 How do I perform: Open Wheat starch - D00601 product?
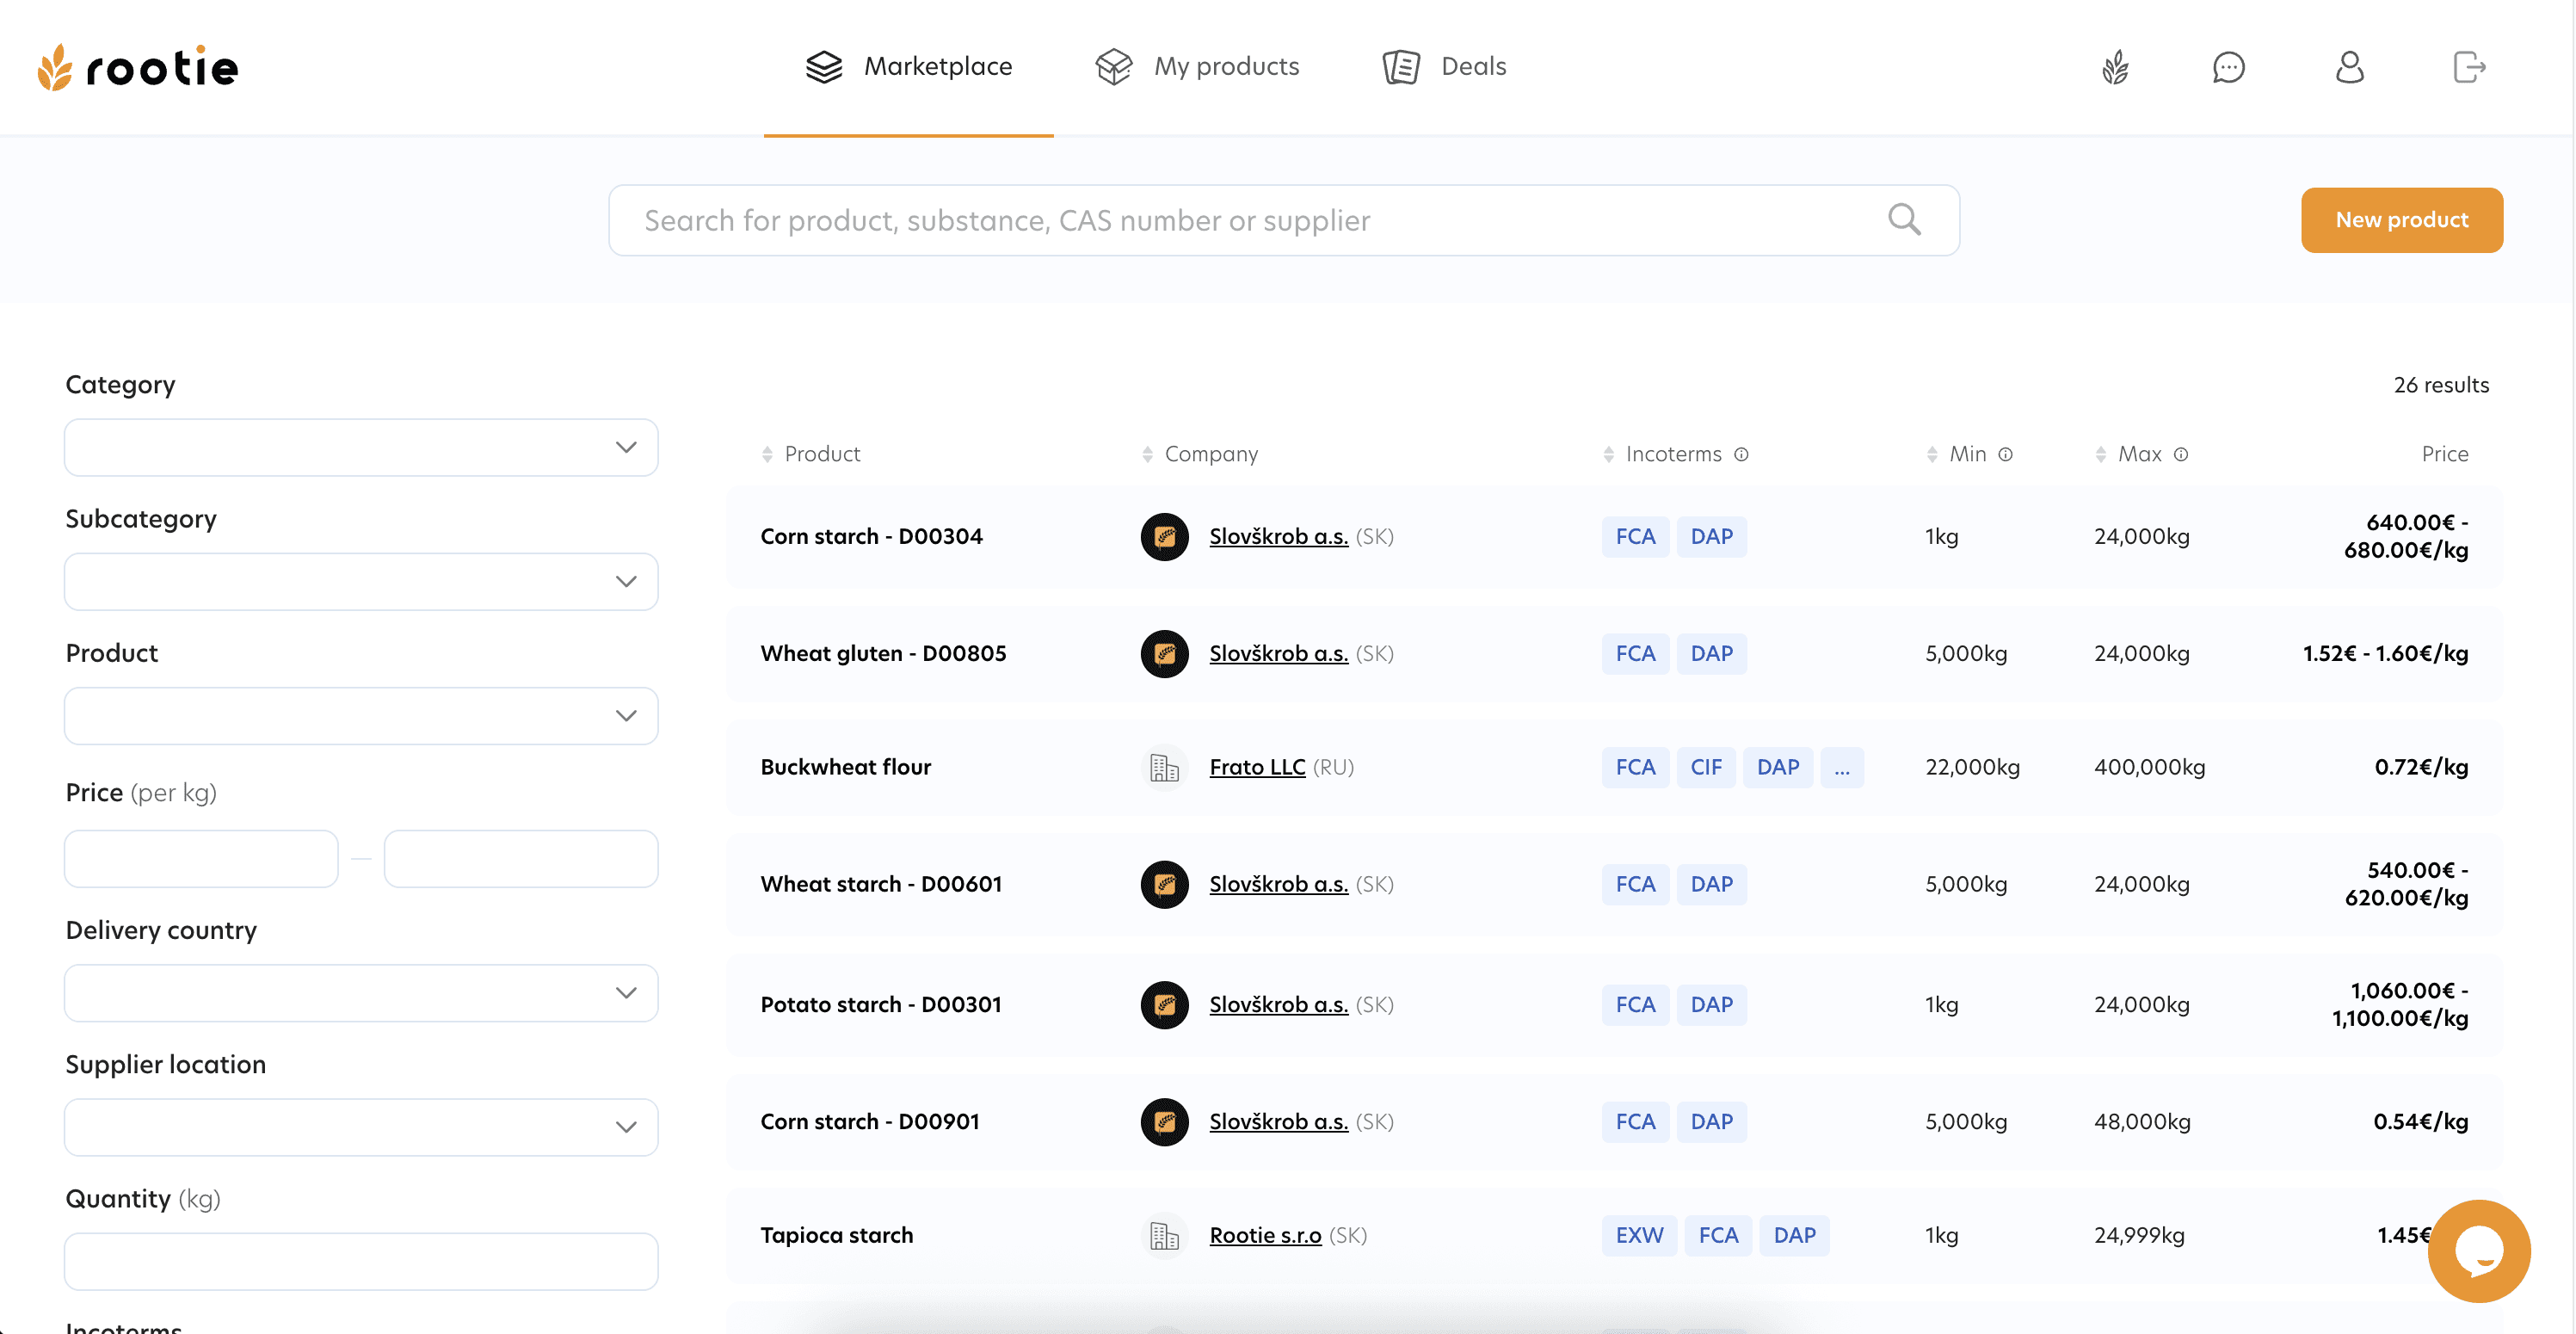[x=880, y=884]
